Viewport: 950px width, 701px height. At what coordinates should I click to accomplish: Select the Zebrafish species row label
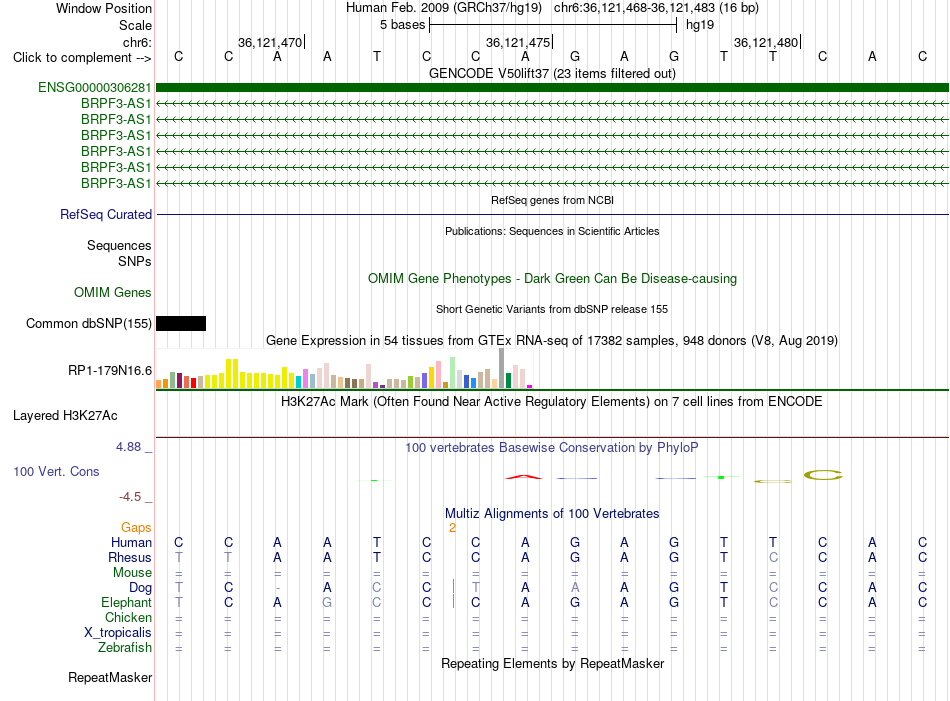click(125, 648)
